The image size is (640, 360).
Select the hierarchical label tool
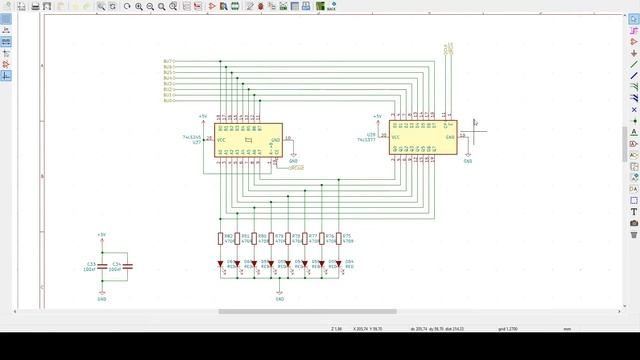pos(633,155)
